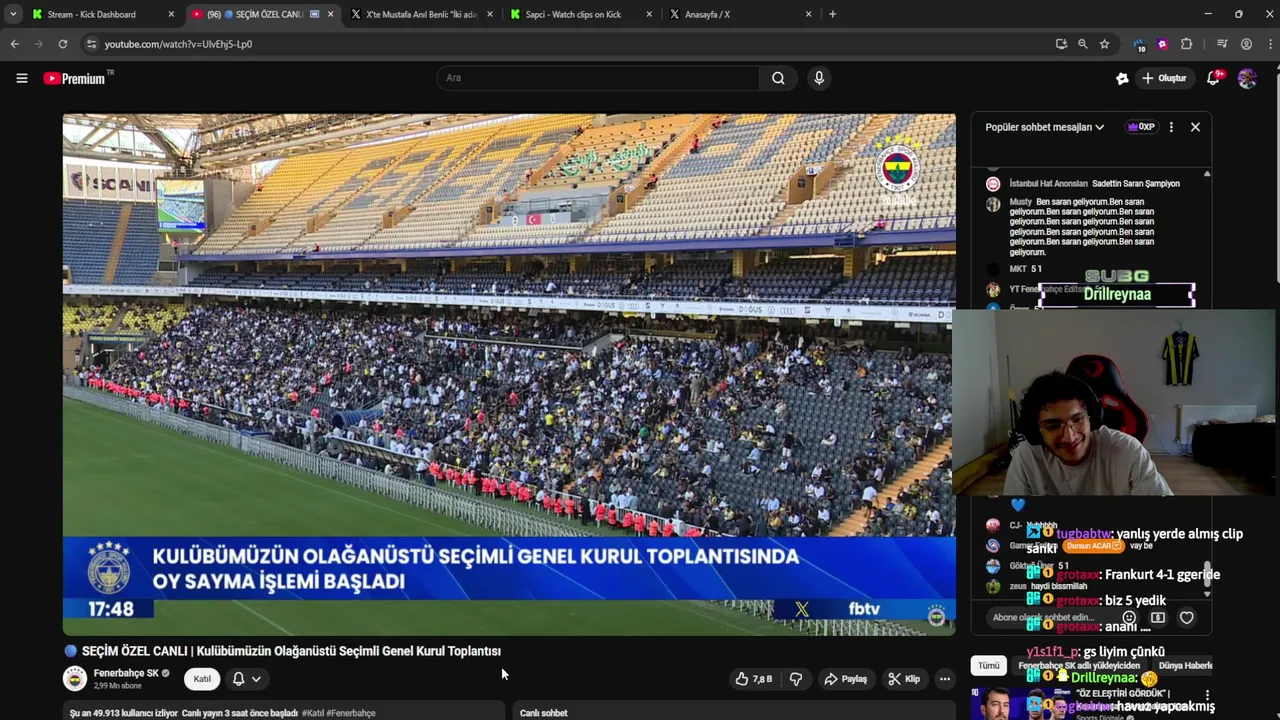Click the fbtv logo in the video banner

pos(864,609)
